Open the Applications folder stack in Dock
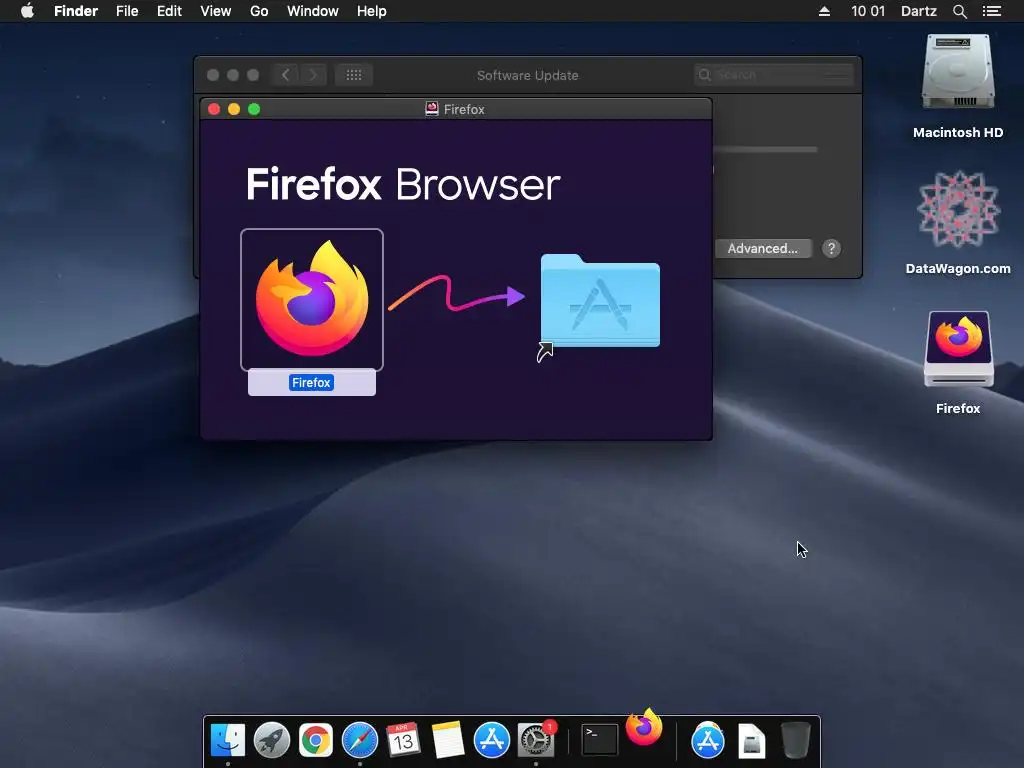This screenshot has width=1024, height=768. (708, 740)
